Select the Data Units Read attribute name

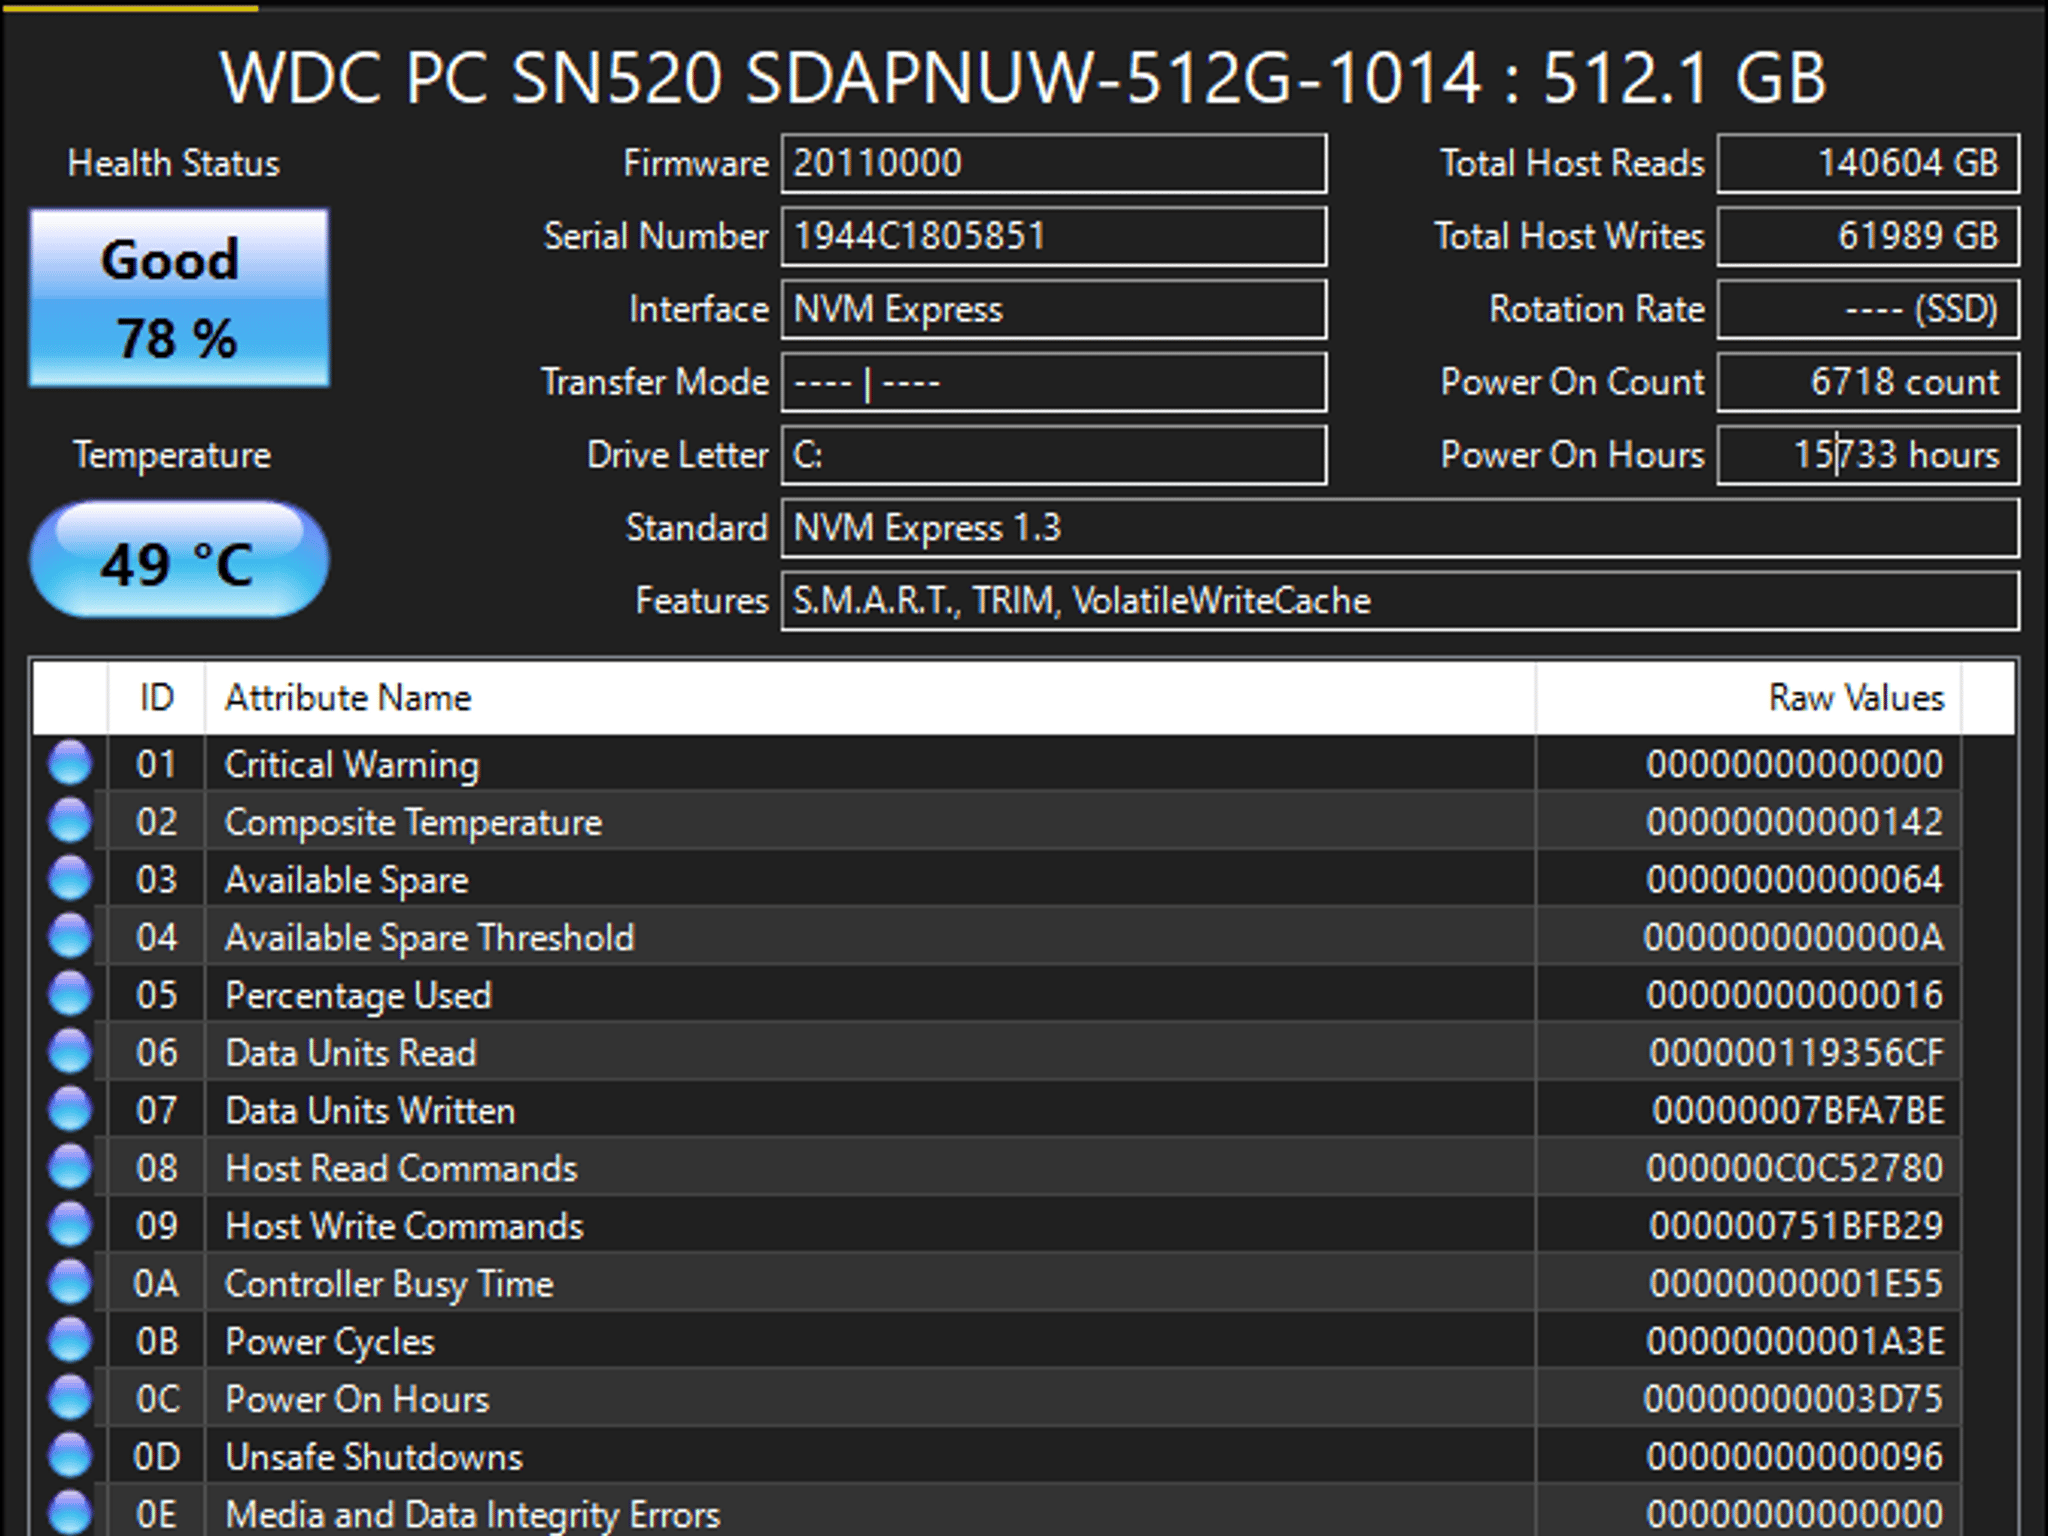click(351, 1053)
